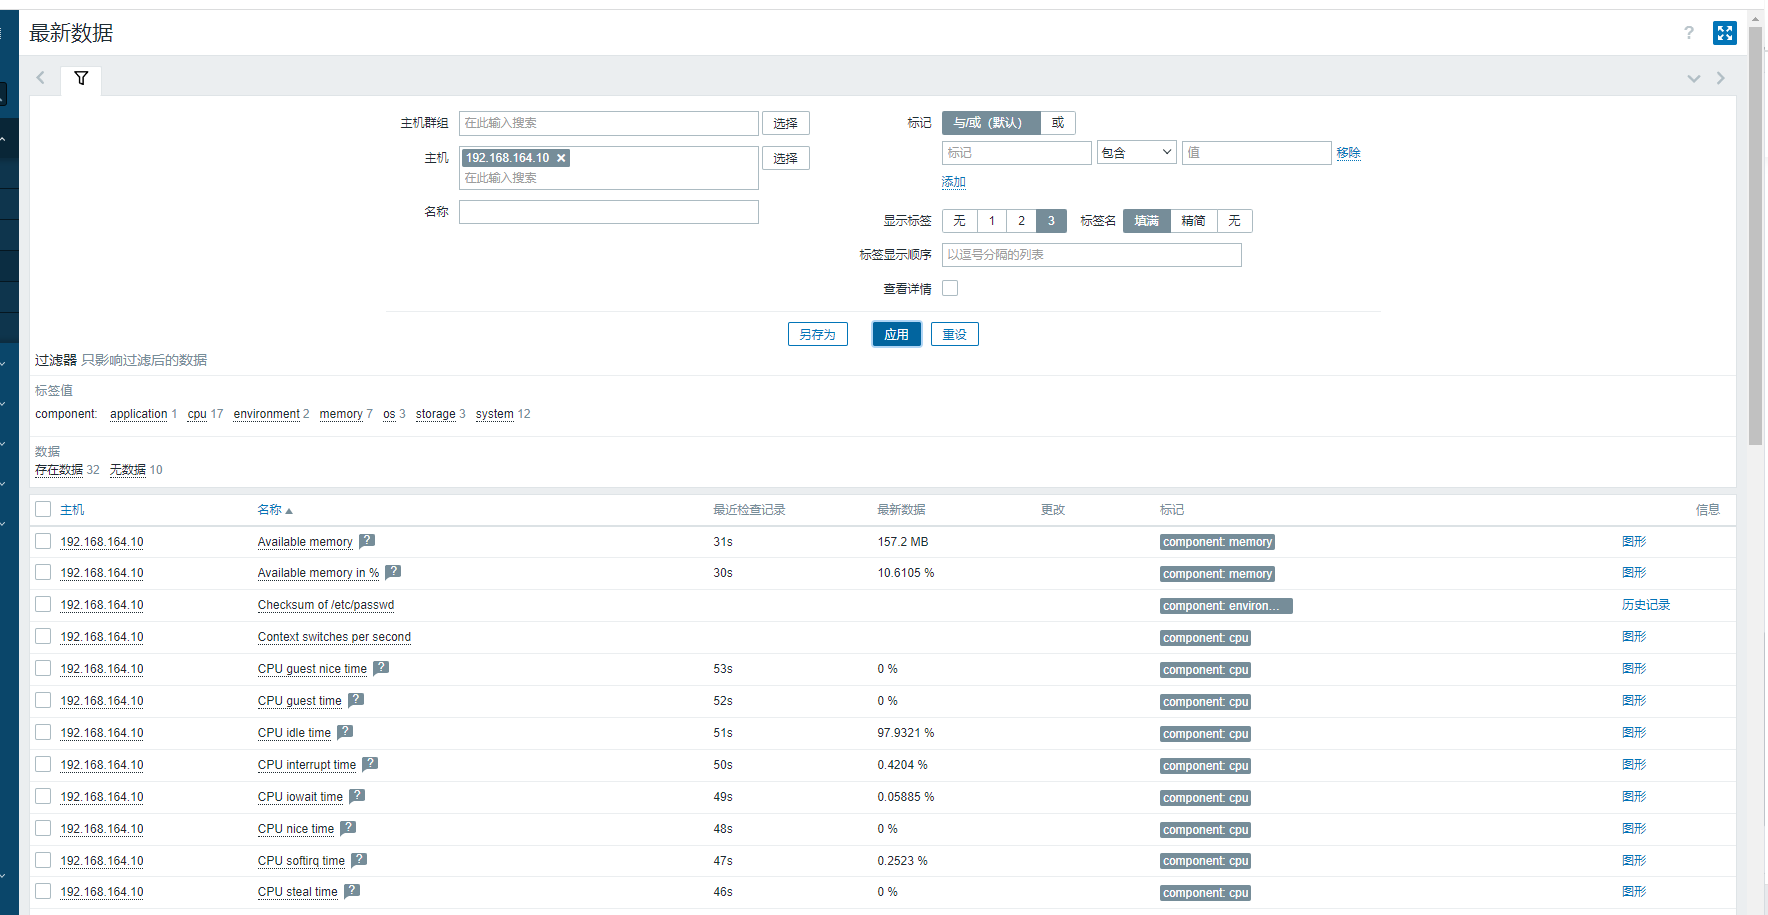Filter by component tag value cpu
Viewport: 1768px width, 915px height.
click(x=197, y=414)
